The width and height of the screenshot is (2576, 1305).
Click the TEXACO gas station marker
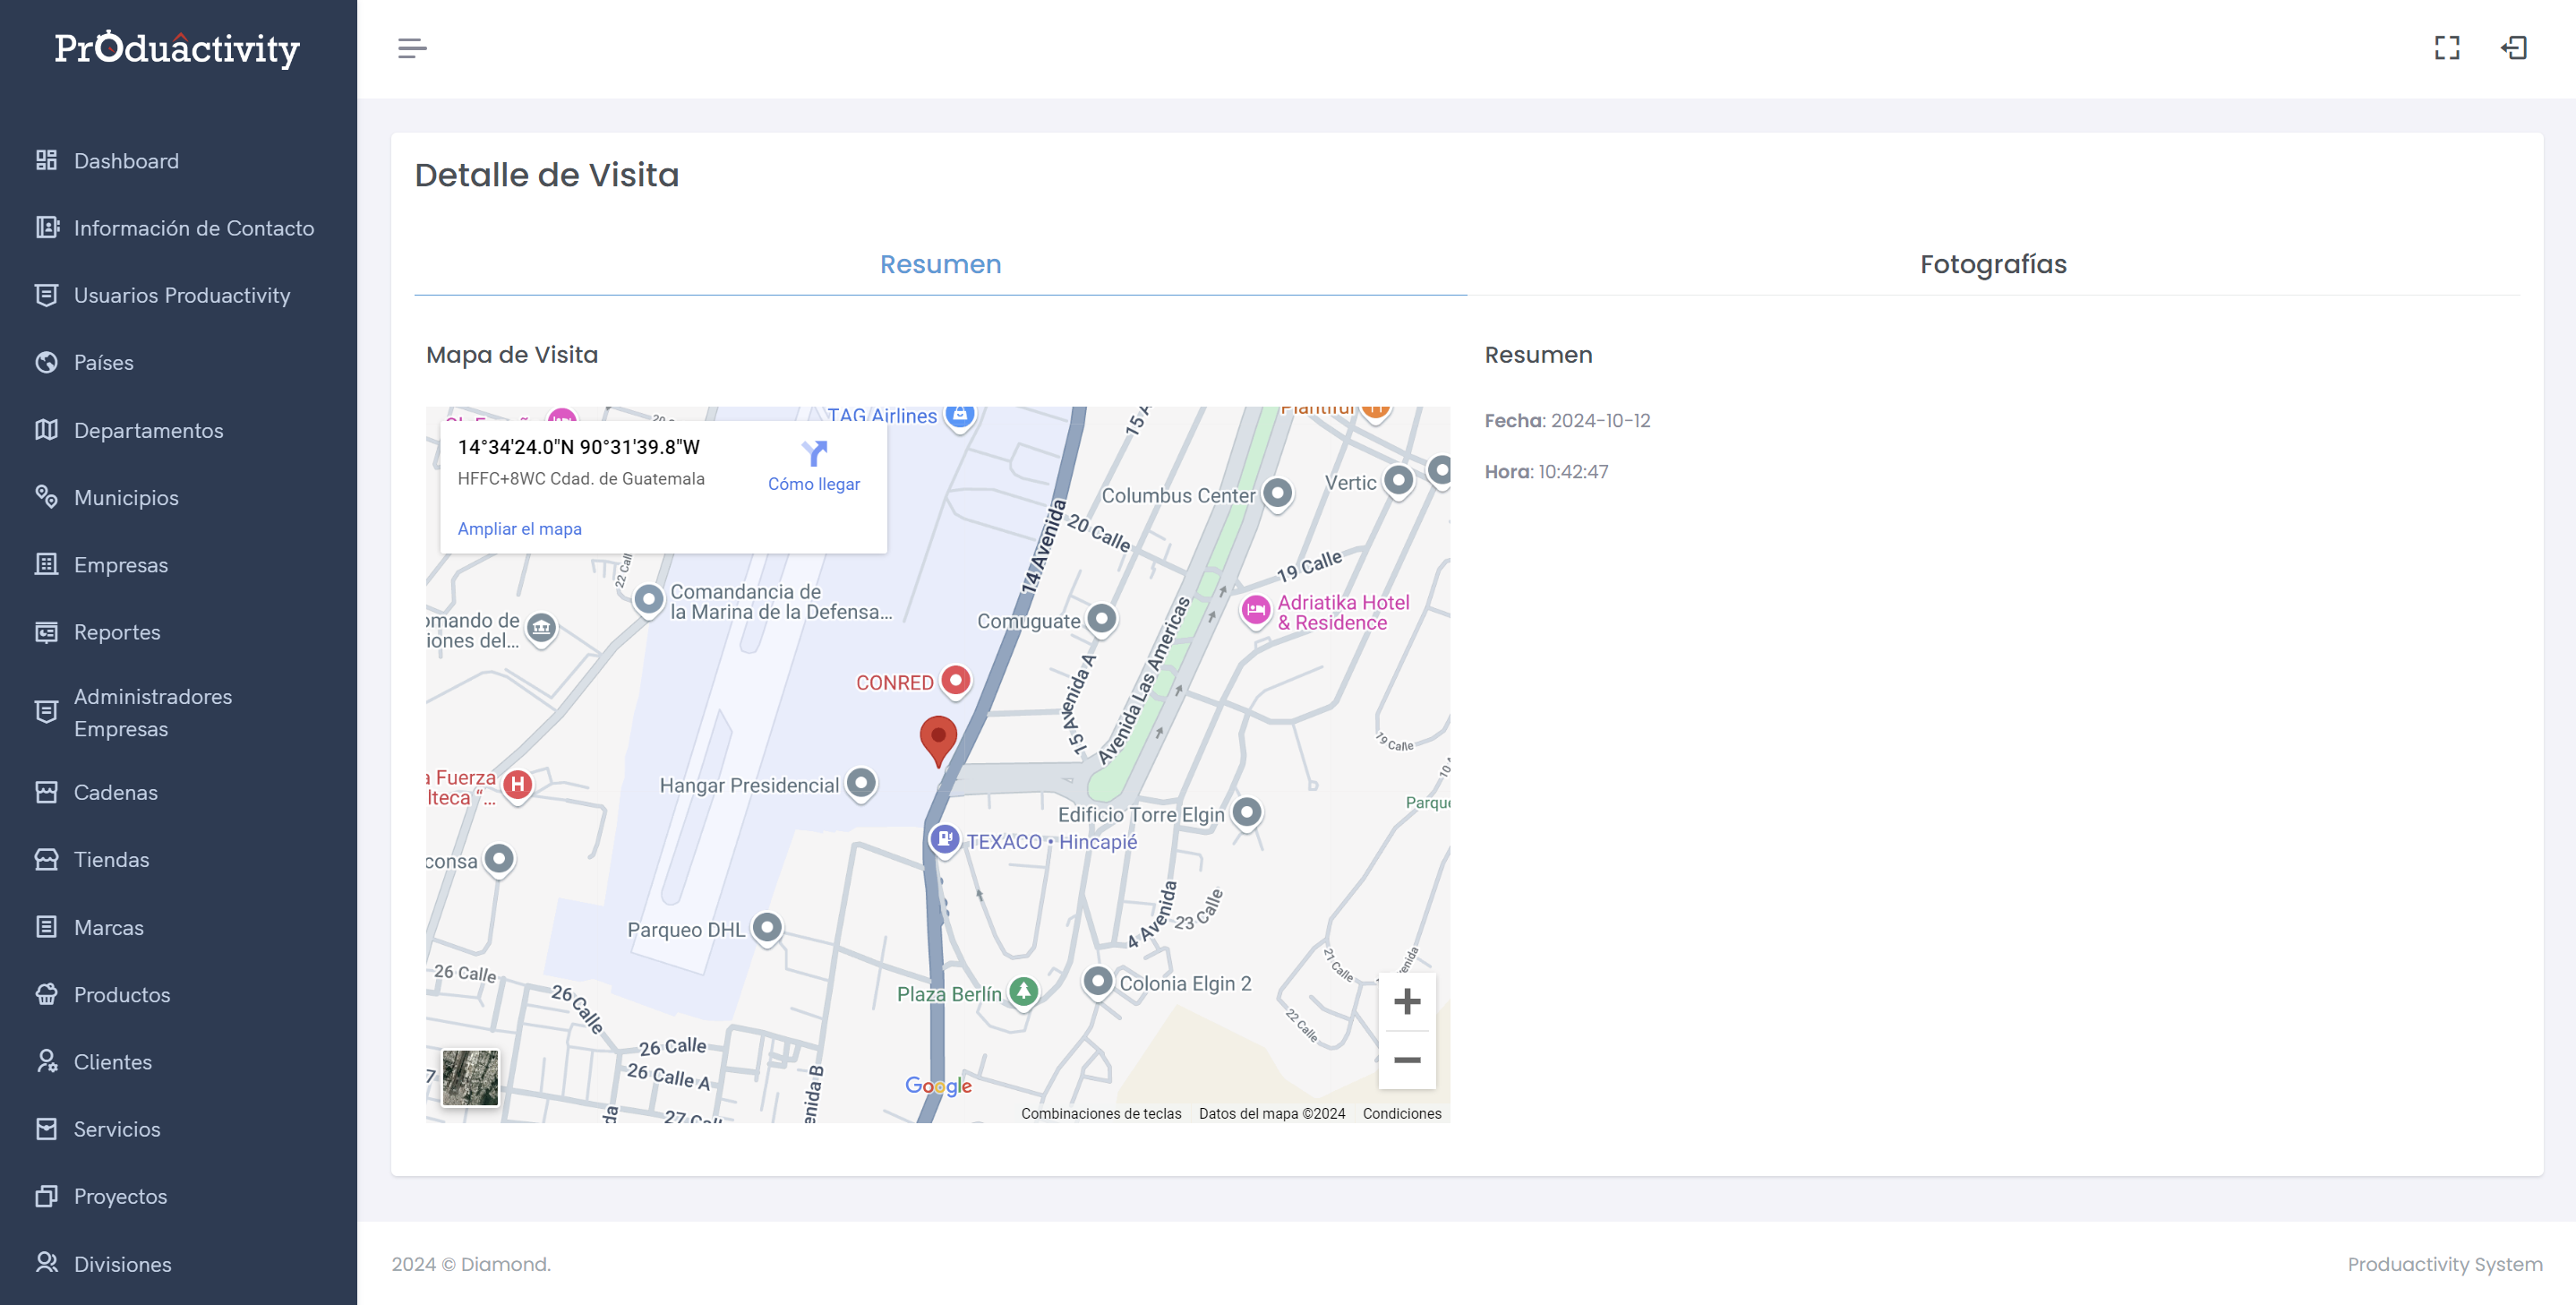click(944, 839)
